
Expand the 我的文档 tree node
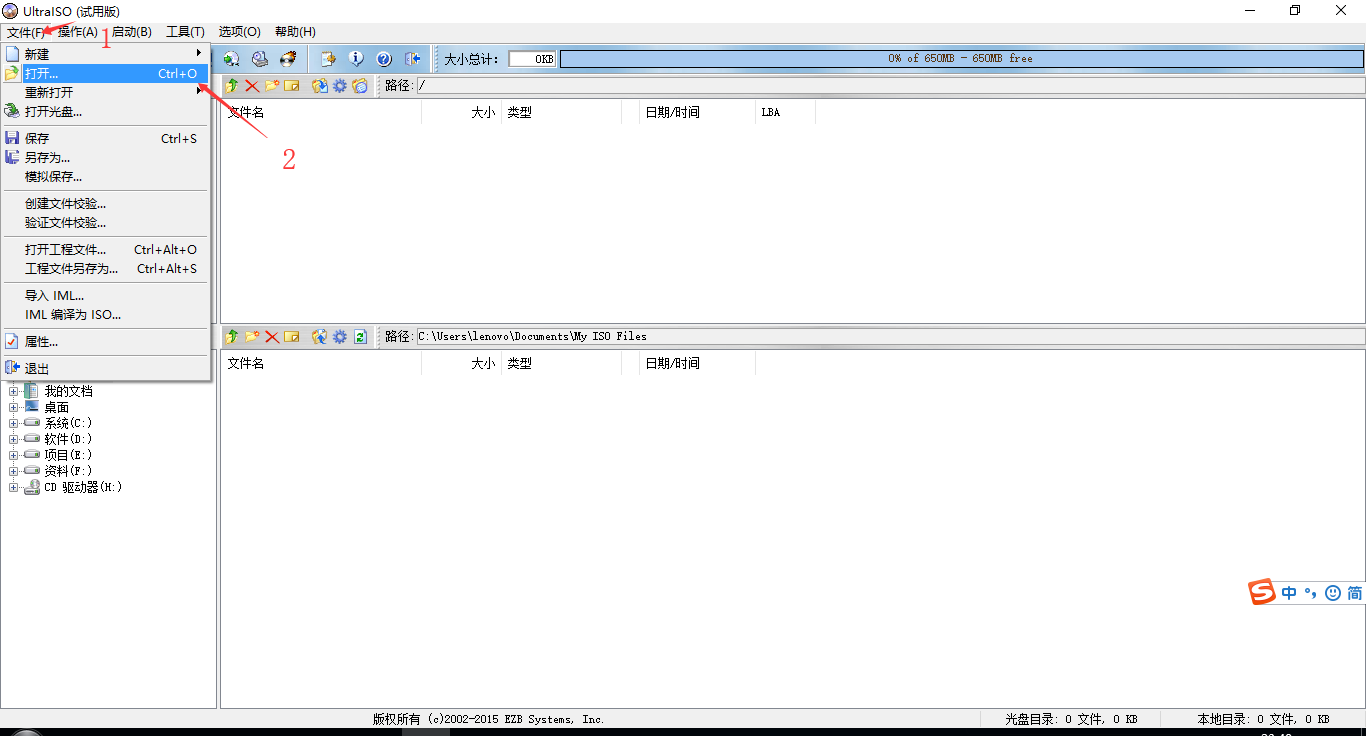tap(14, 392)
